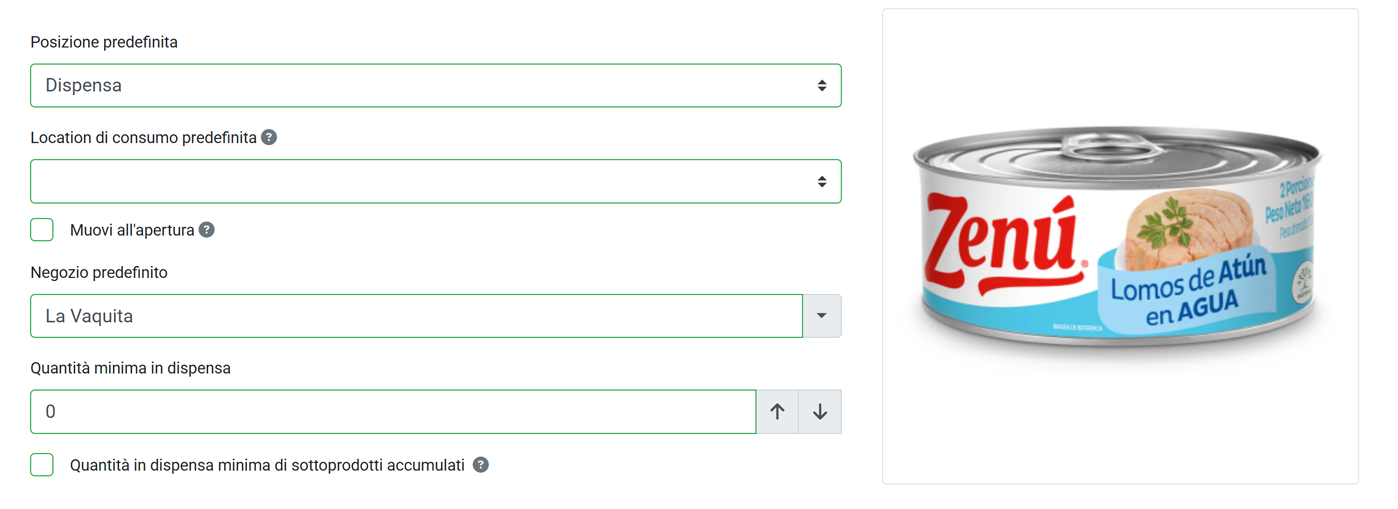
Task: Click the up-down arrows icon on Dispensa select
Action: 822,86
